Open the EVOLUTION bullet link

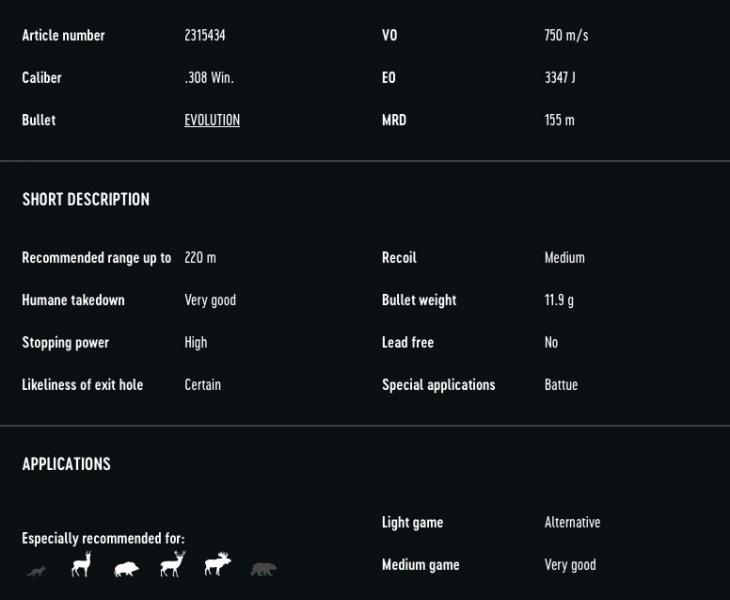pos(212,120)
